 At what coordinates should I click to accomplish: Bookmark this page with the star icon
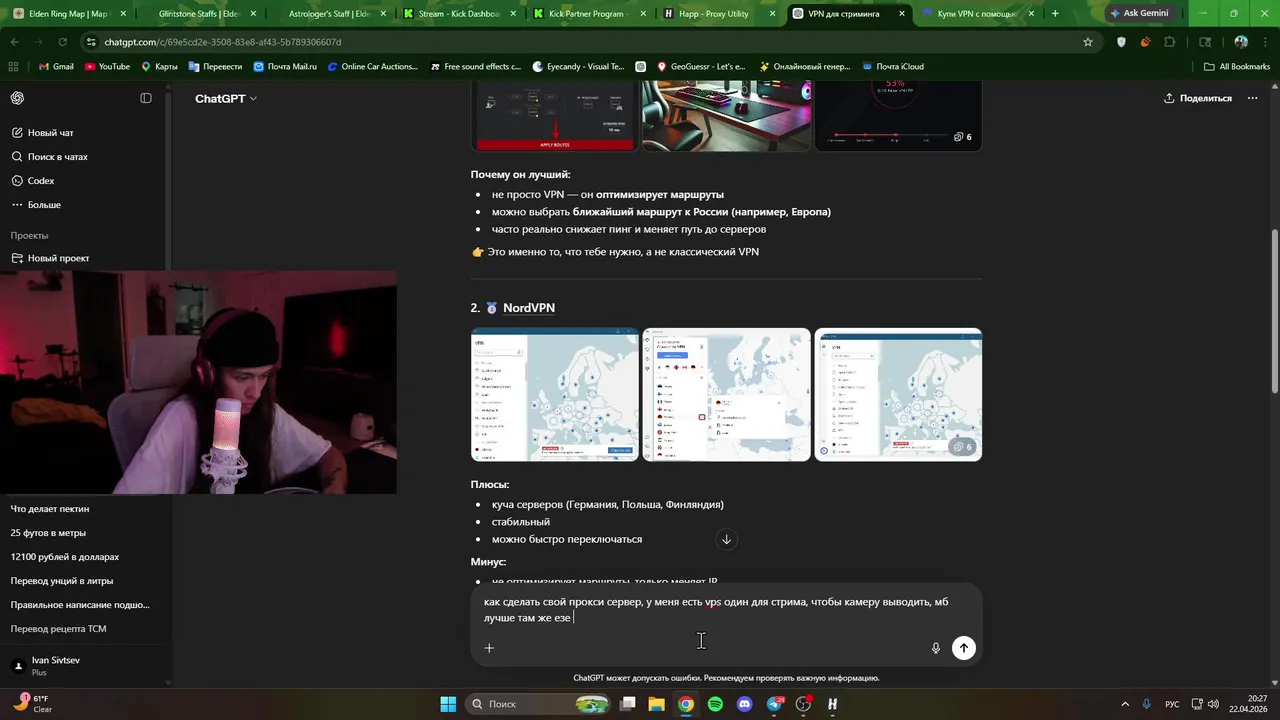pos(1088,42)
